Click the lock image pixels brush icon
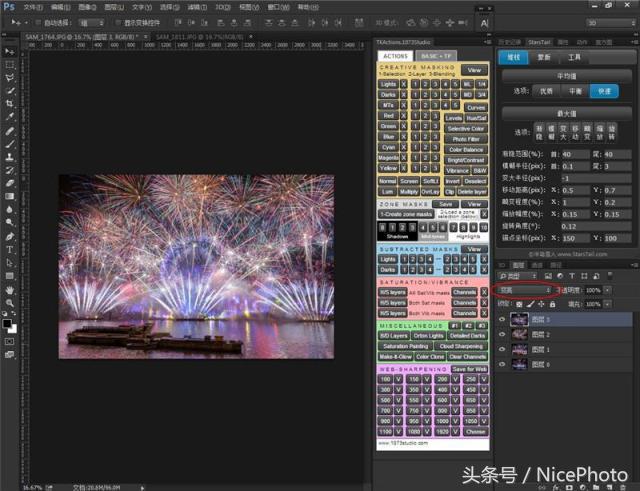This screenshot has width=640, height=491. (x=530, y=304)
